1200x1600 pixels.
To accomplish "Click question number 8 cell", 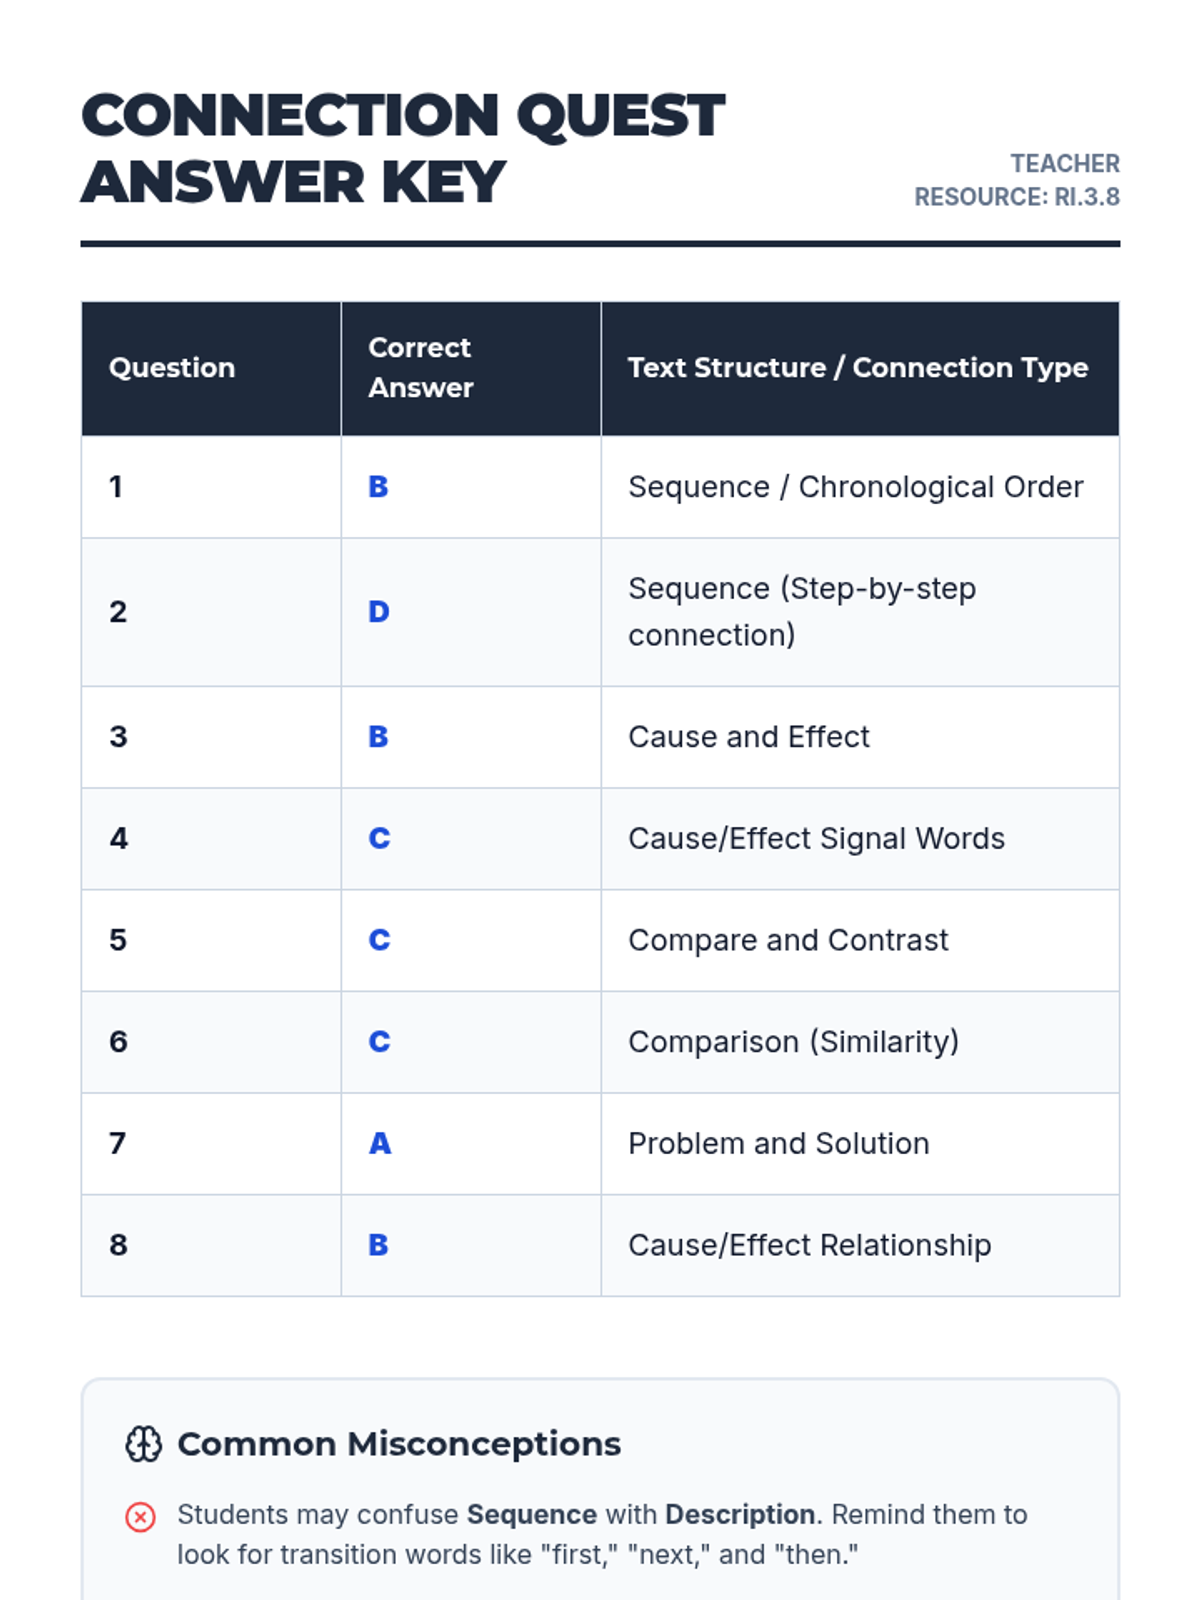I will tap(118, 1246).
